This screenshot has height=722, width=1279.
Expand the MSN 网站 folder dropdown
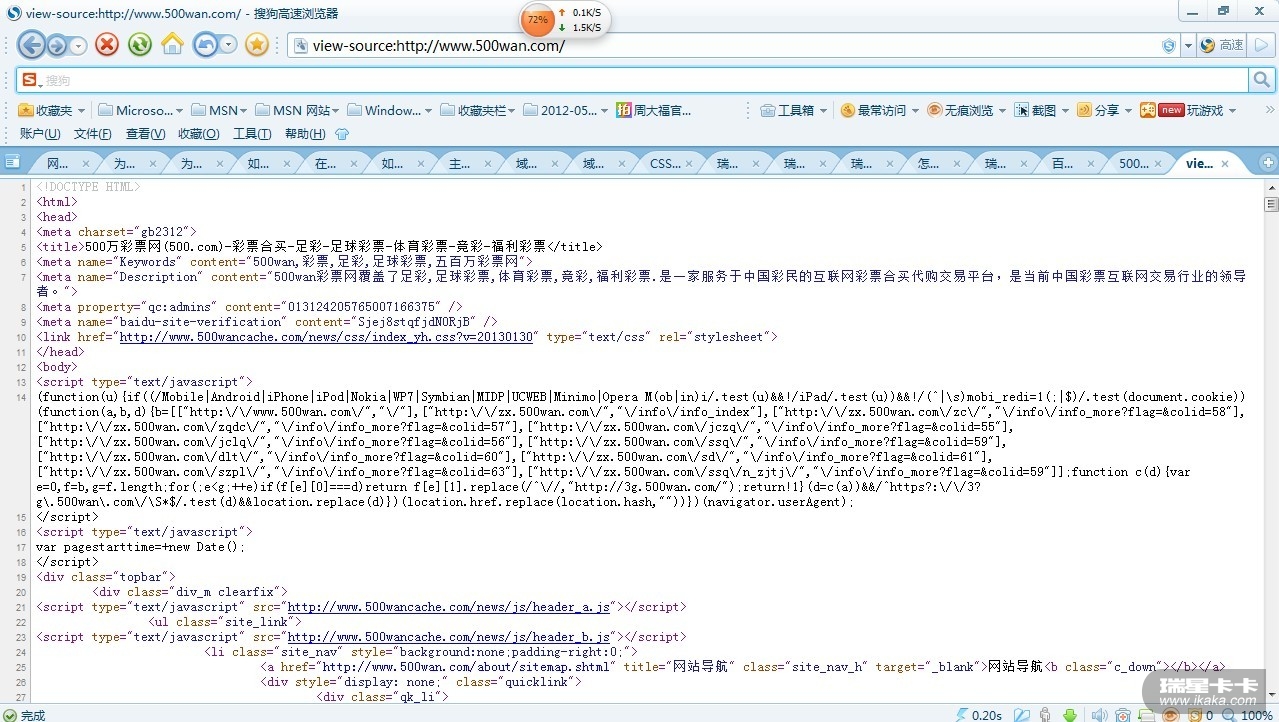click(335, 111)
